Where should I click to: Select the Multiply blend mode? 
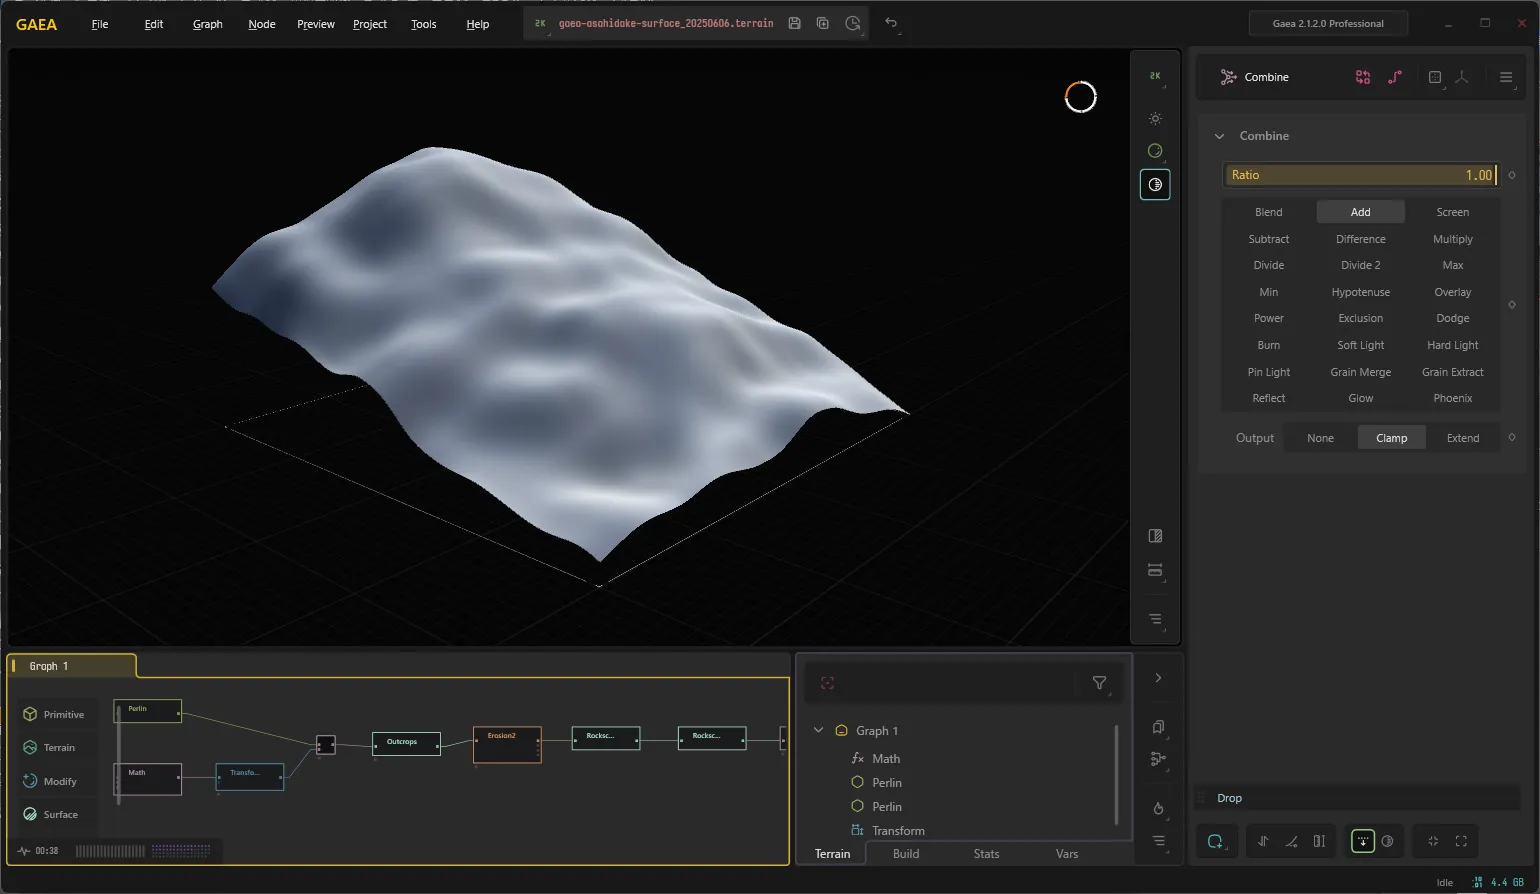[x=1452, y=239]
